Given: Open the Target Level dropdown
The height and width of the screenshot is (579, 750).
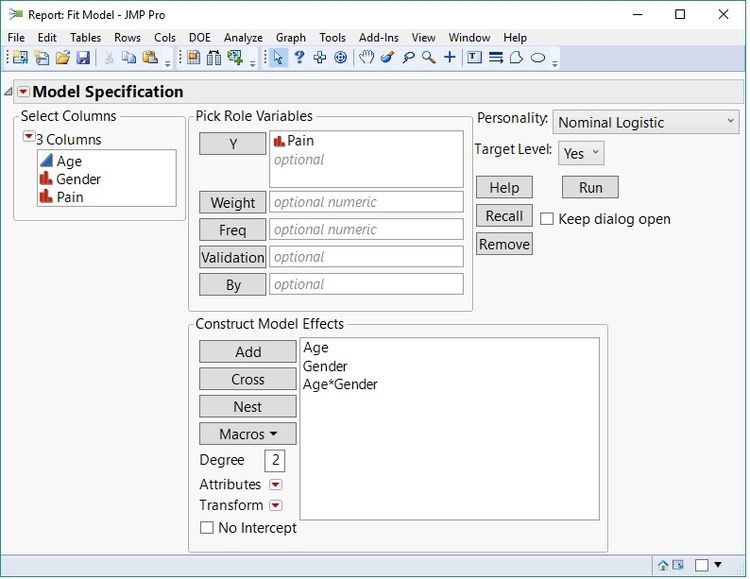Looking at the screenshot, I should (581, 153).
